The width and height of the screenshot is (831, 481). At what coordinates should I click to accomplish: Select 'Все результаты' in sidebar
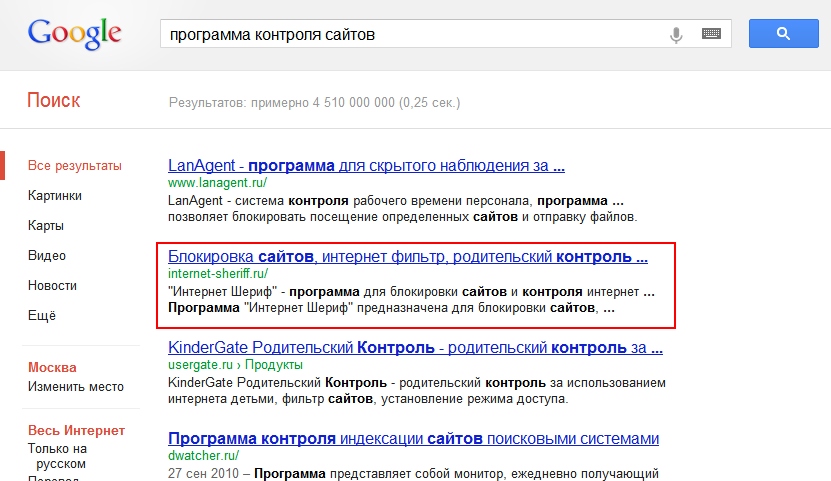pyautogui.click(x=75, y=166)
